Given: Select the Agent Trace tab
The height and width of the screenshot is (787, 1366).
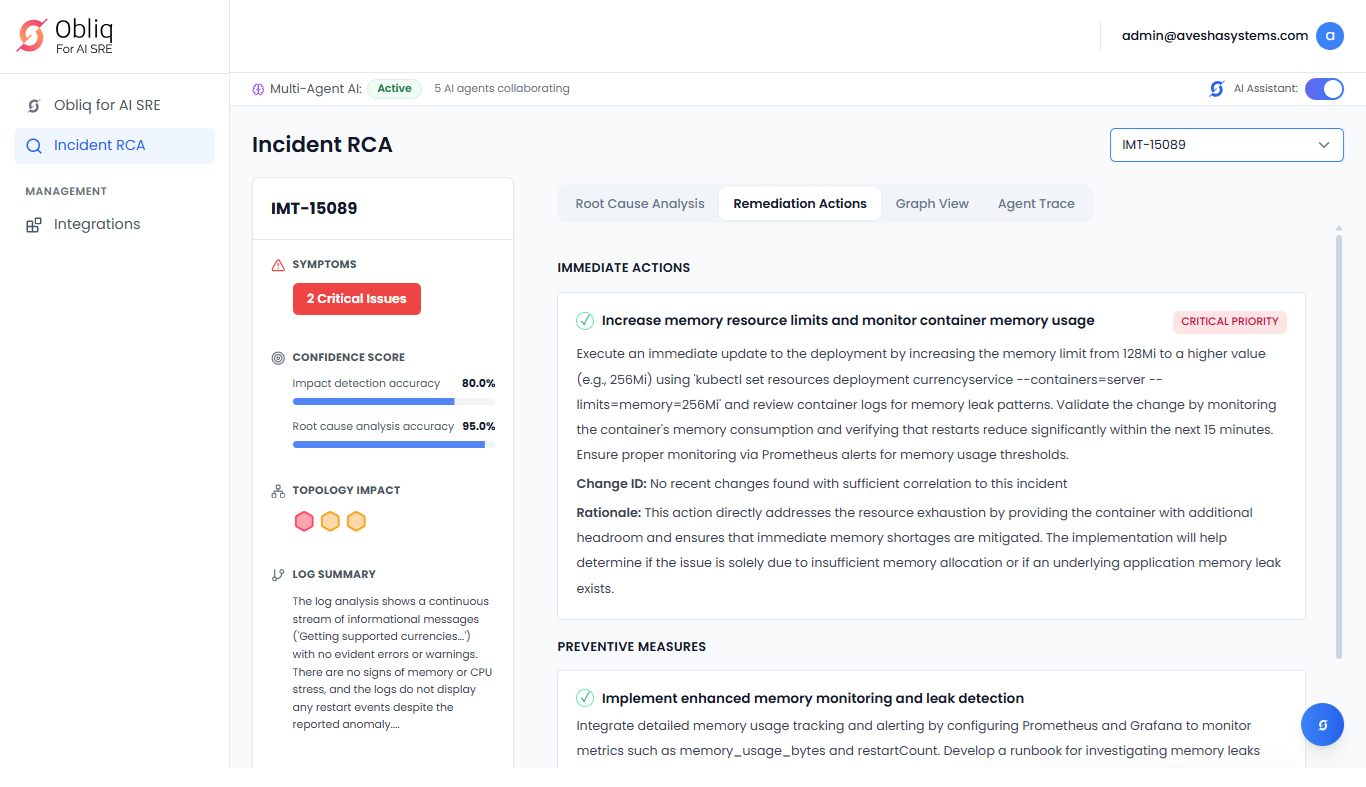Looking at the screenshot, I should click(x=1036, y=204).
